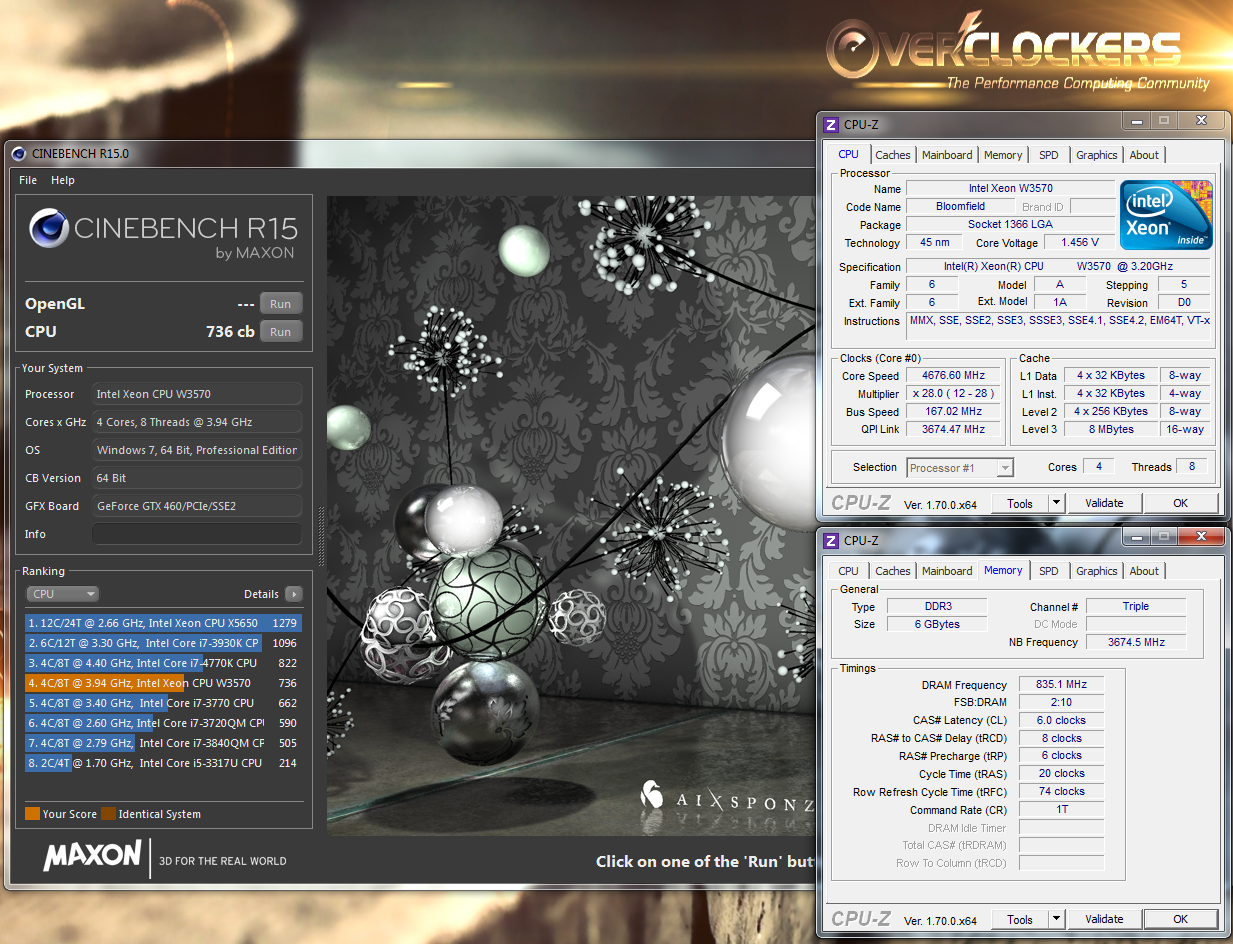Select ranking entry Intel Core i7-3930K
1233x944 pixels.
(x=163, y=643)
